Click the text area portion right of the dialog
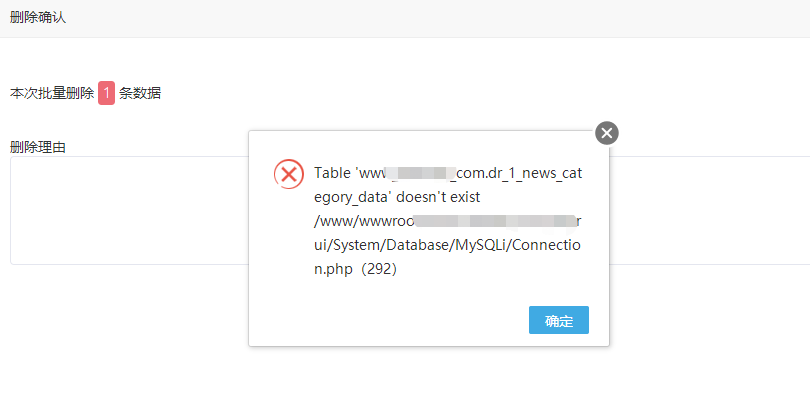Screen dimensions: 810x412 pyautogui.click(x=710, y=211)
